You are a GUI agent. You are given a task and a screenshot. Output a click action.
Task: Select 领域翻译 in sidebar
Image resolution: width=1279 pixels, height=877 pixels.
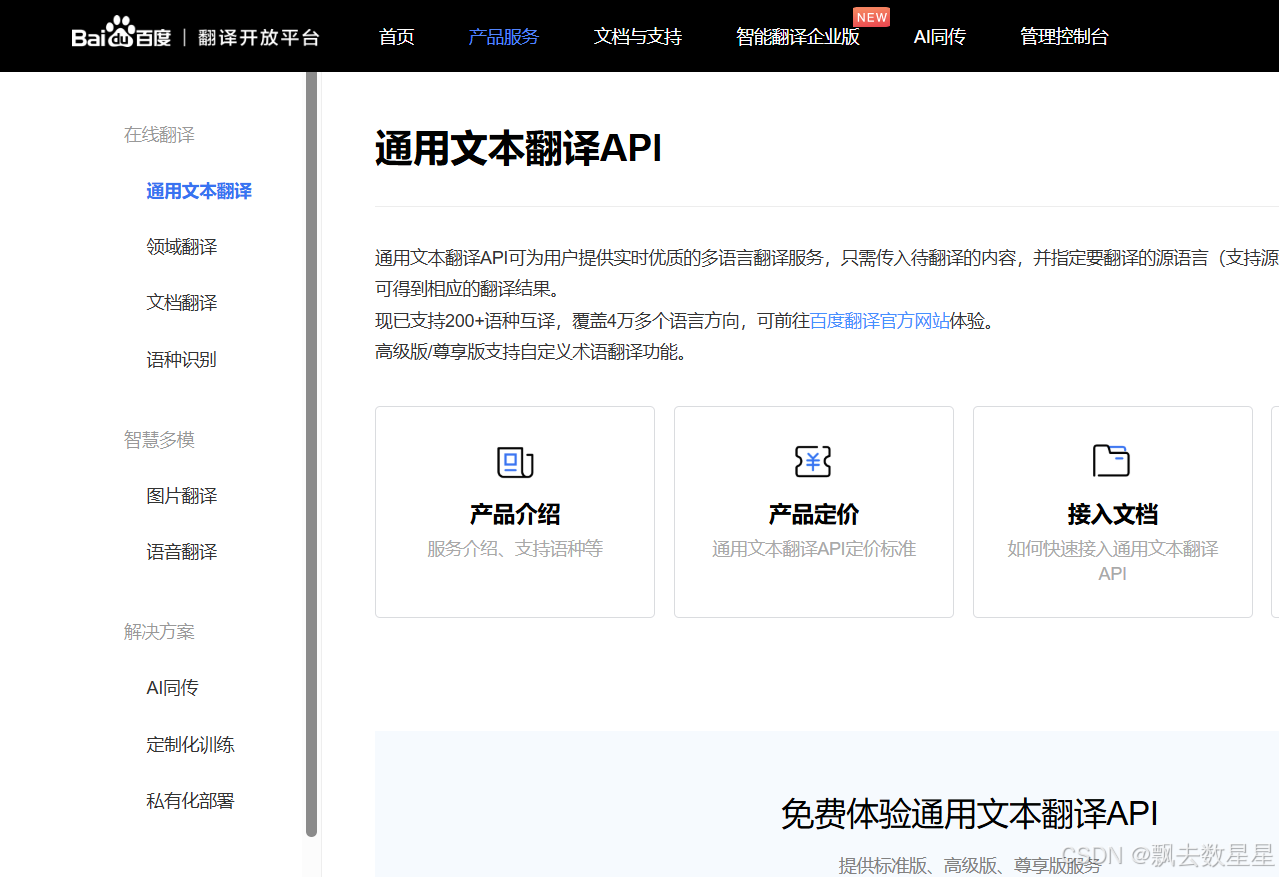pos(182,247)
